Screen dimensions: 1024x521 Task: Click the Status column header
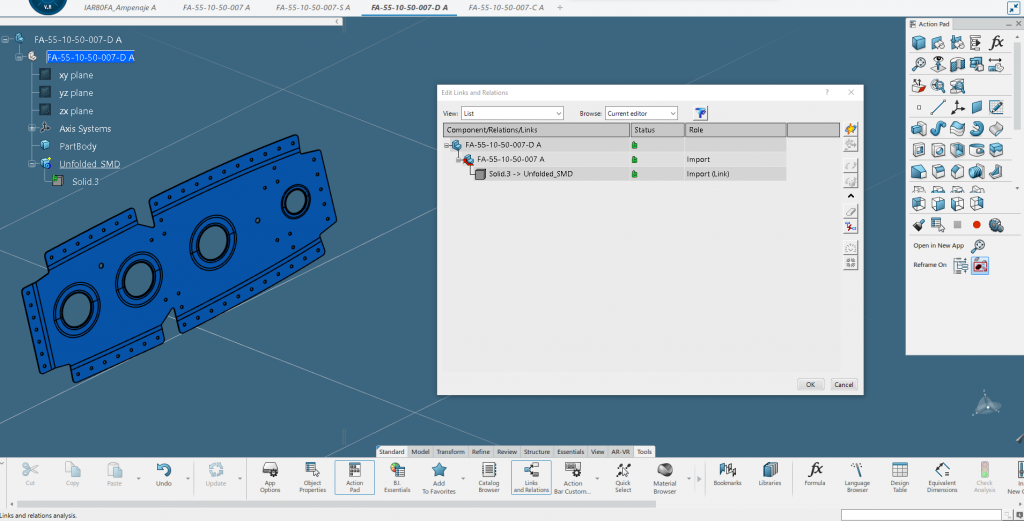657,130
